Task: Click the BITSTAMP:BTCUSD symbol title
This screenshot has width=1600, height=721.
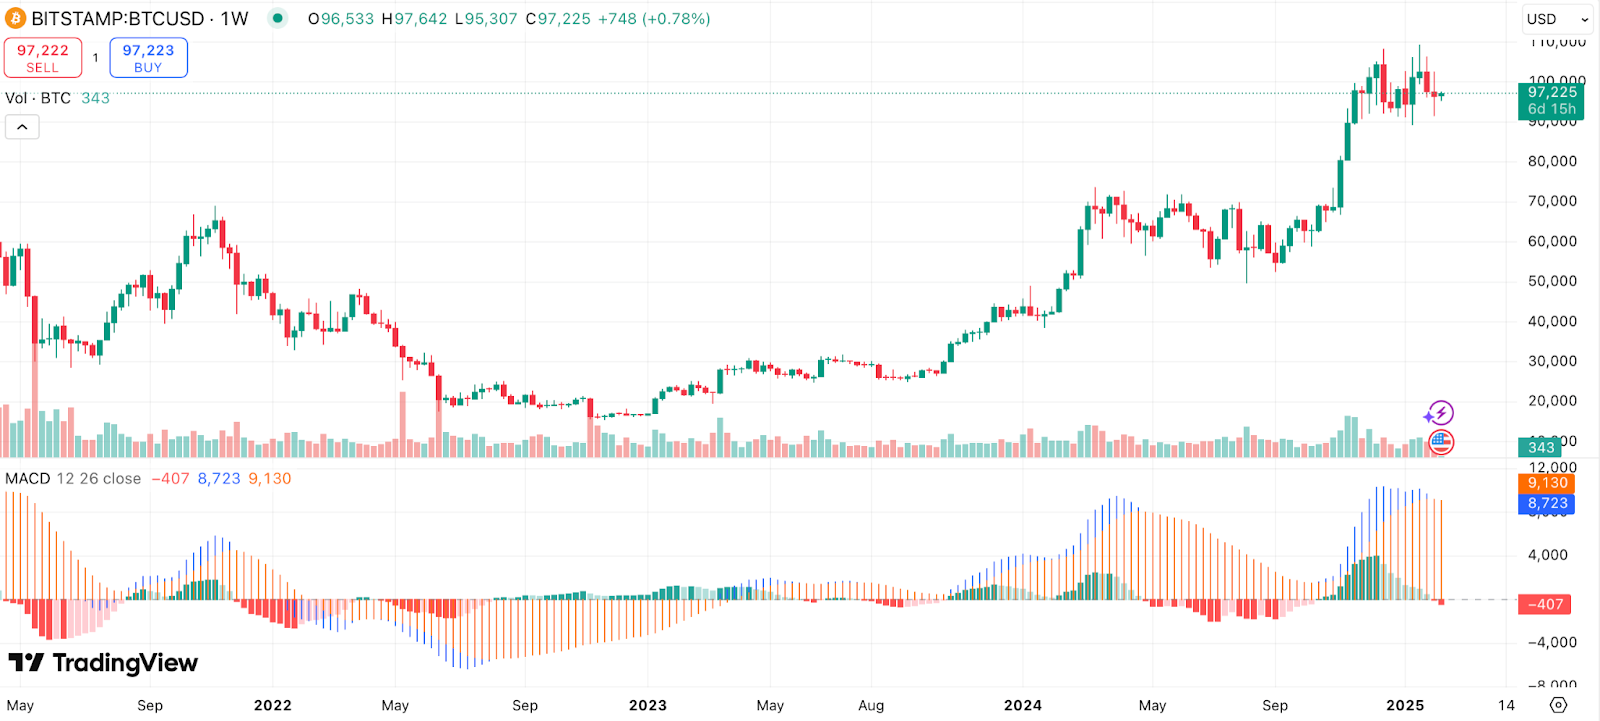Action: pyautogui.click(x=118, y=18)
